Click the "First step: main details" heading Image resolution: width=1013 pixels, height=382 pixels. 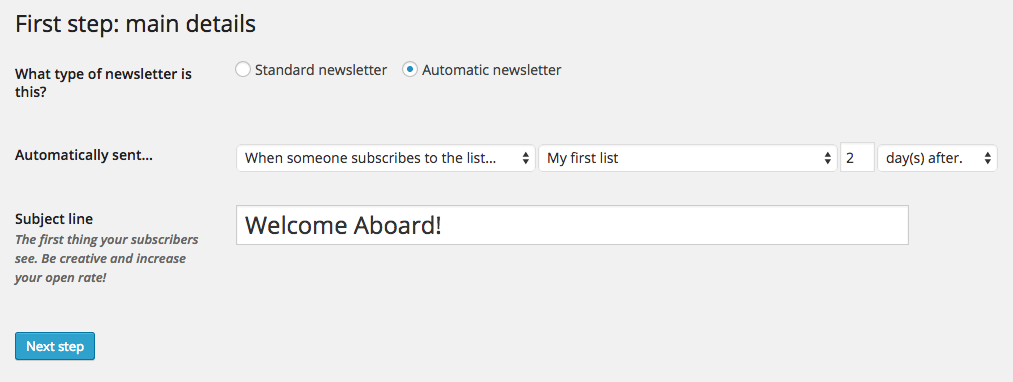136,24
